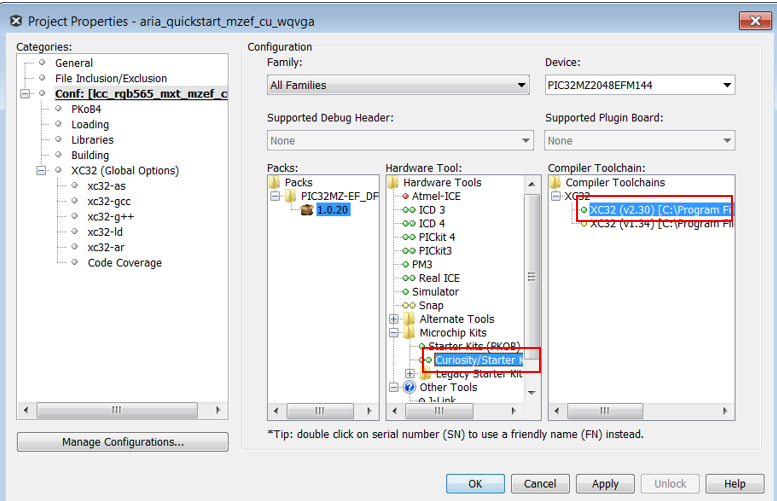Click the ICD 3 green status icons
Viewport: 777px width, 501px height.
(409, 210)
